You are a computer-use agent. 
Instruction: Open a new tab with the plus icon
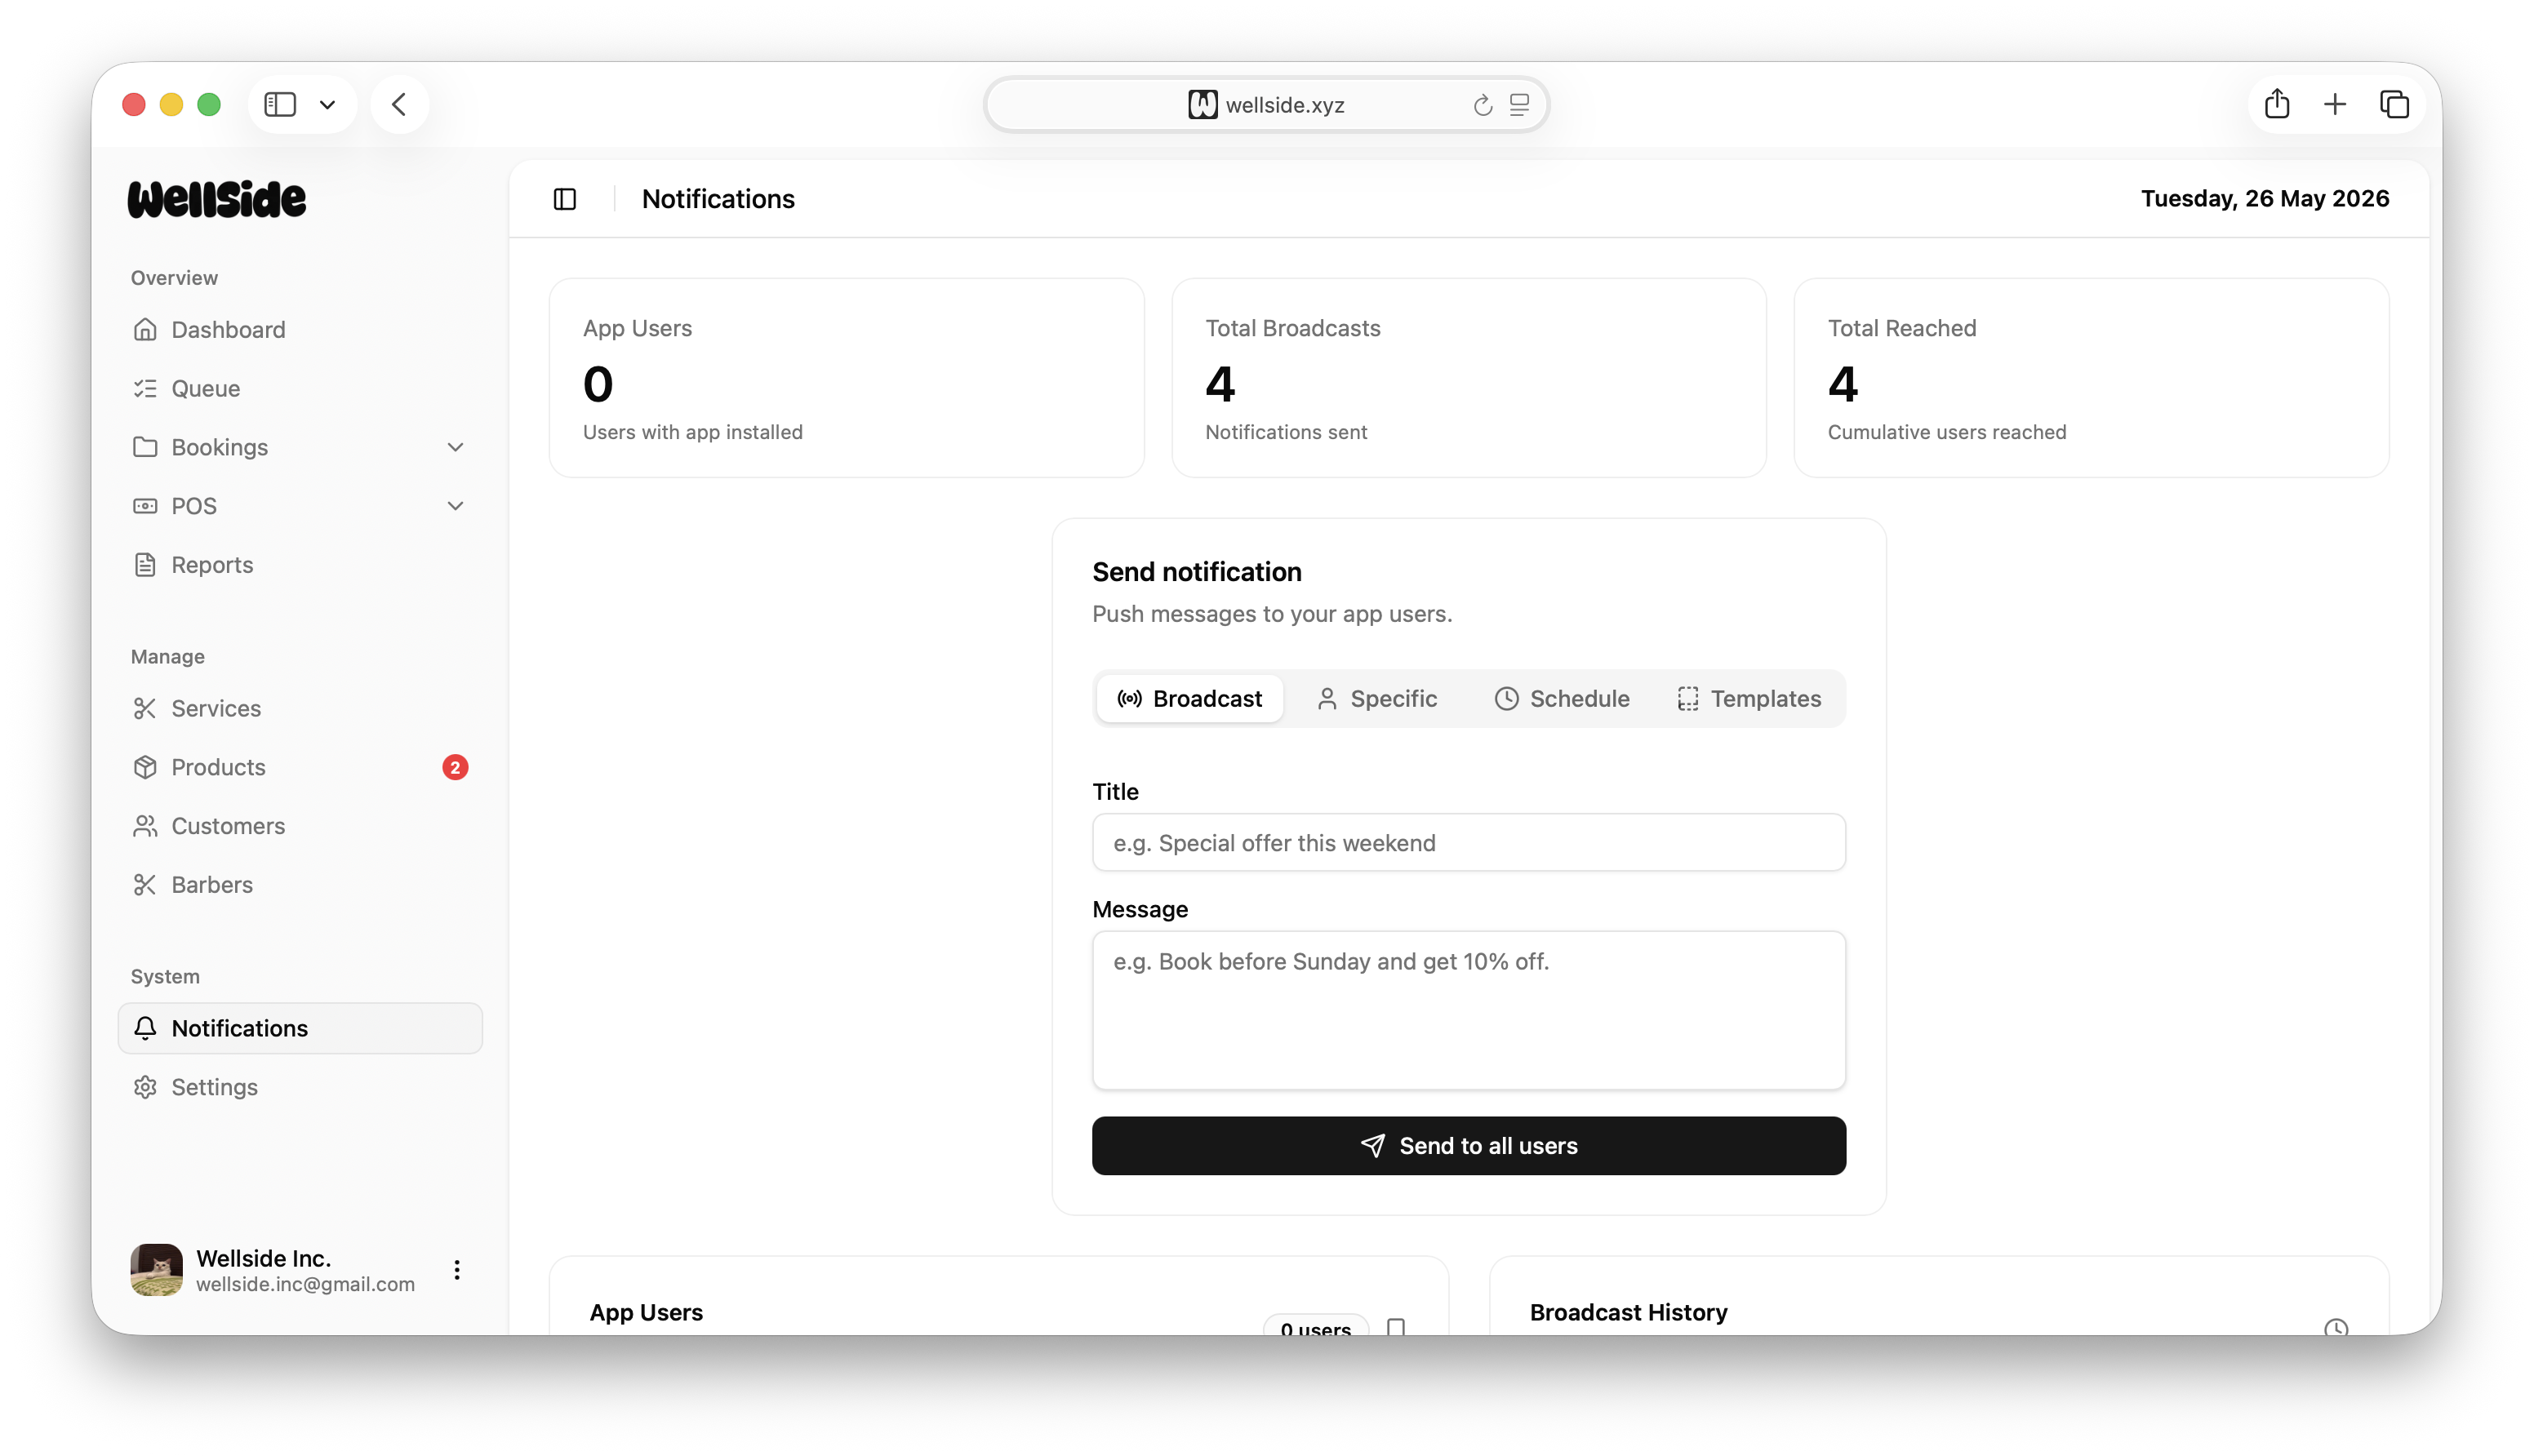(2335, 104)
